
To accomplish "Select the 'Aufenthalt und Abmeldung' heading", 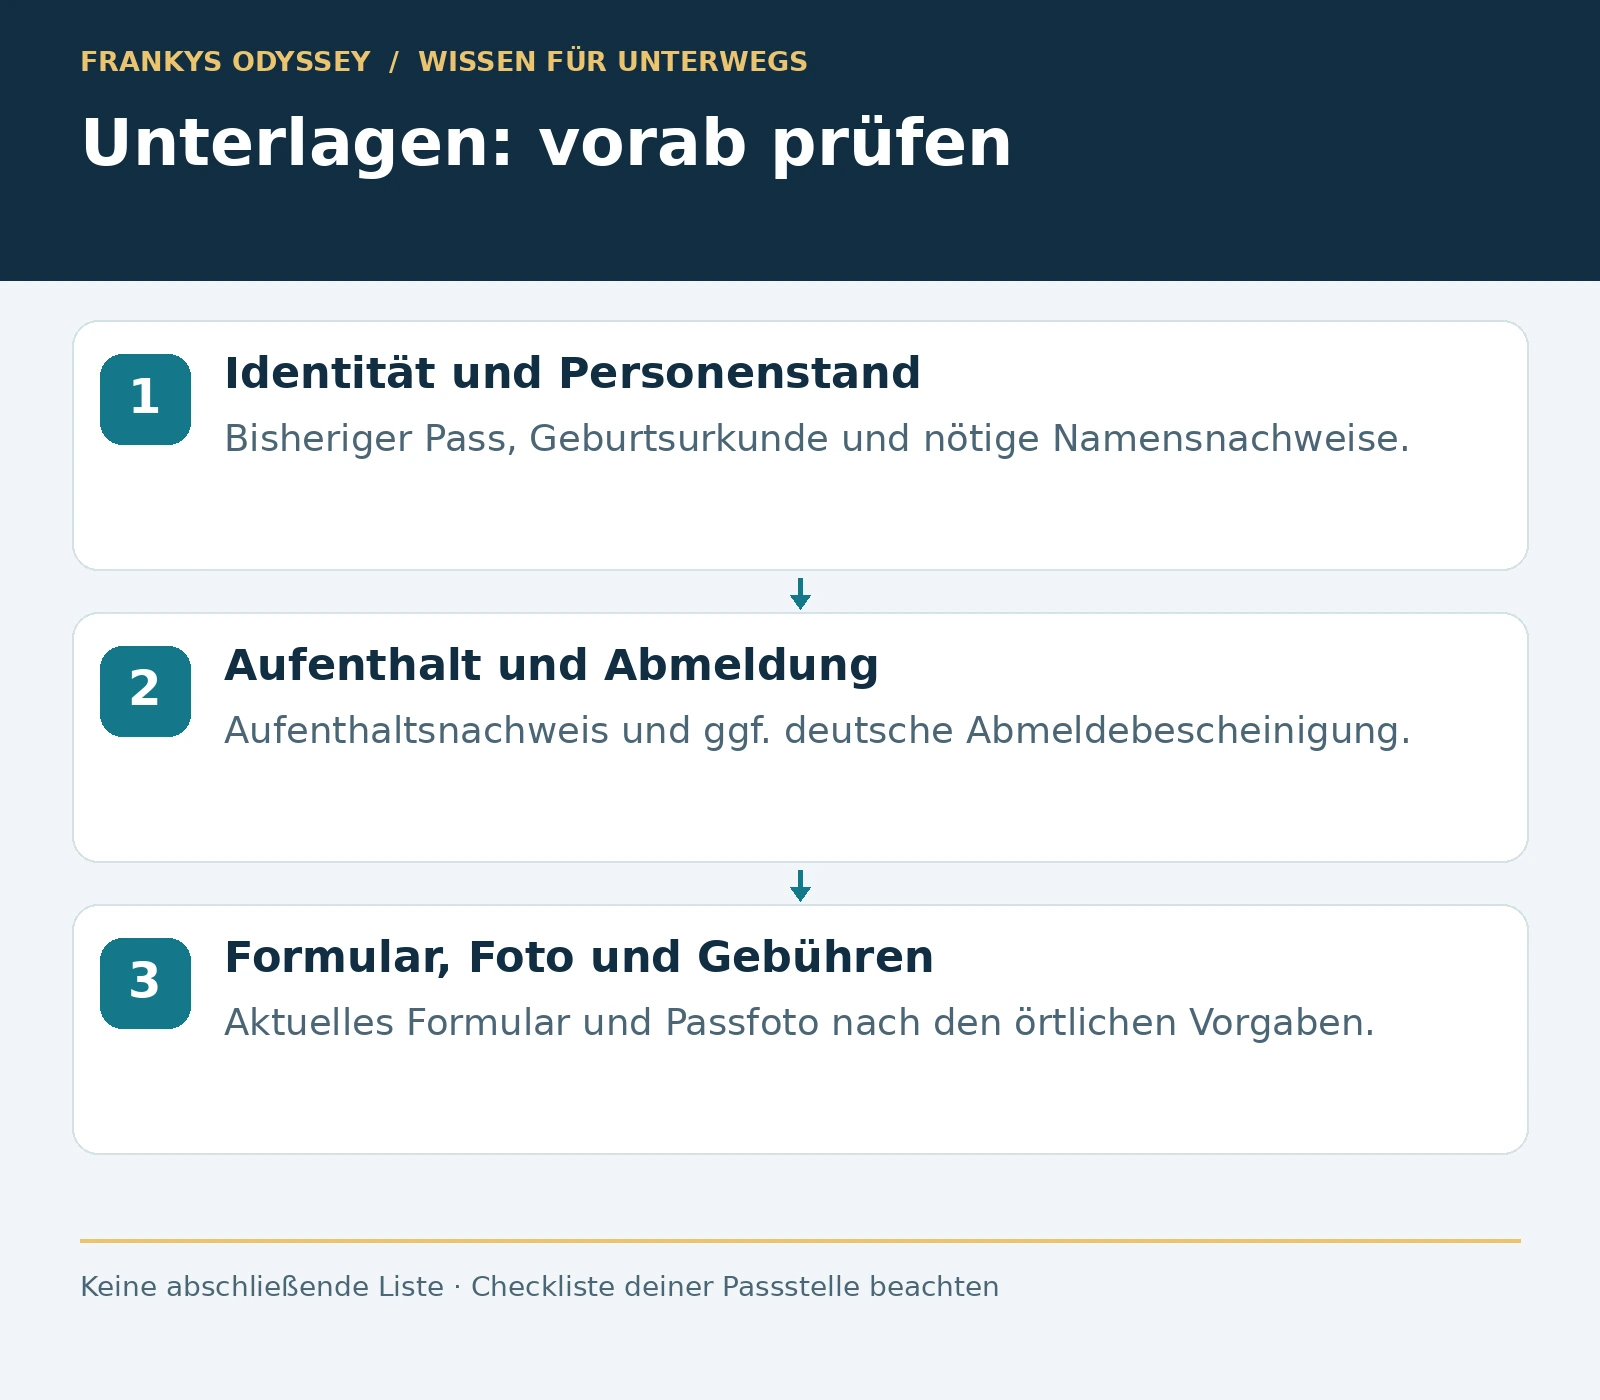I will click(x=551, y=666).
